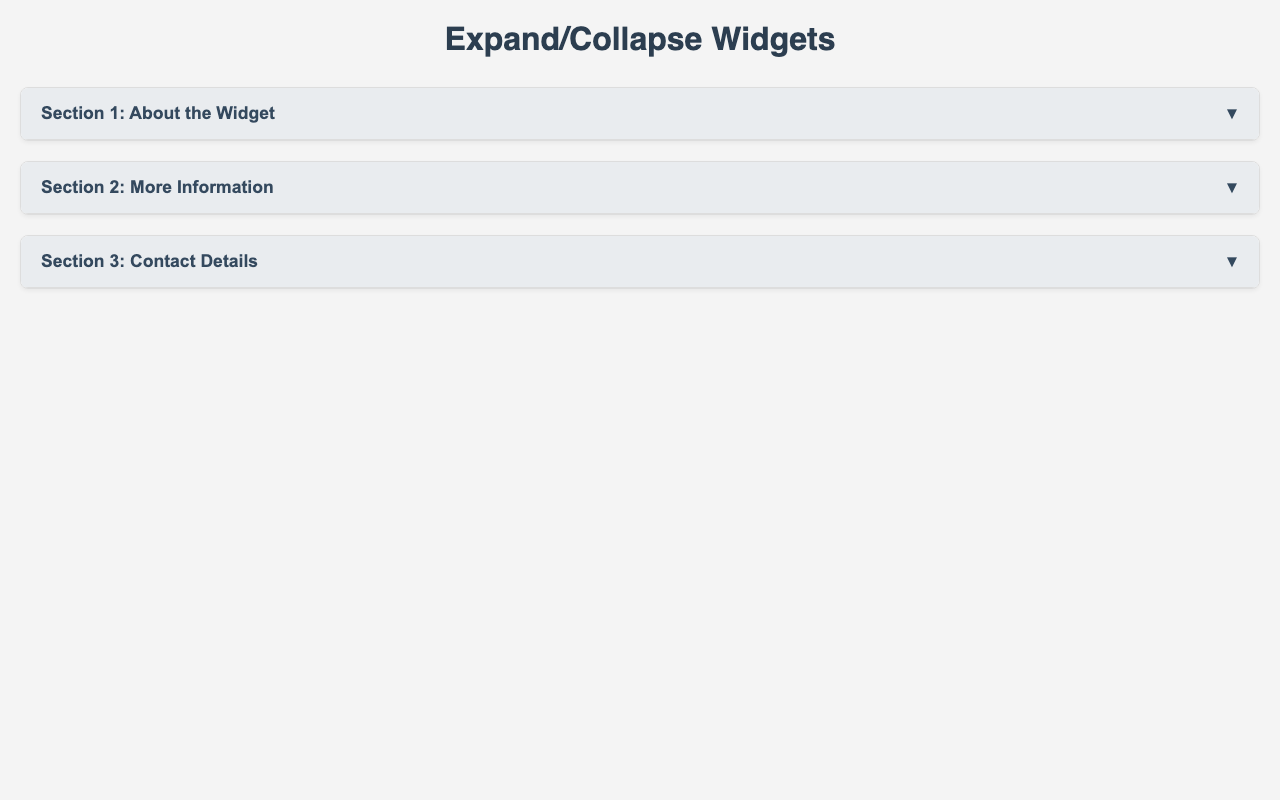Click the down arrow in Section 1
This screenshot has height=800, width=1280.
coord(1231,114)
